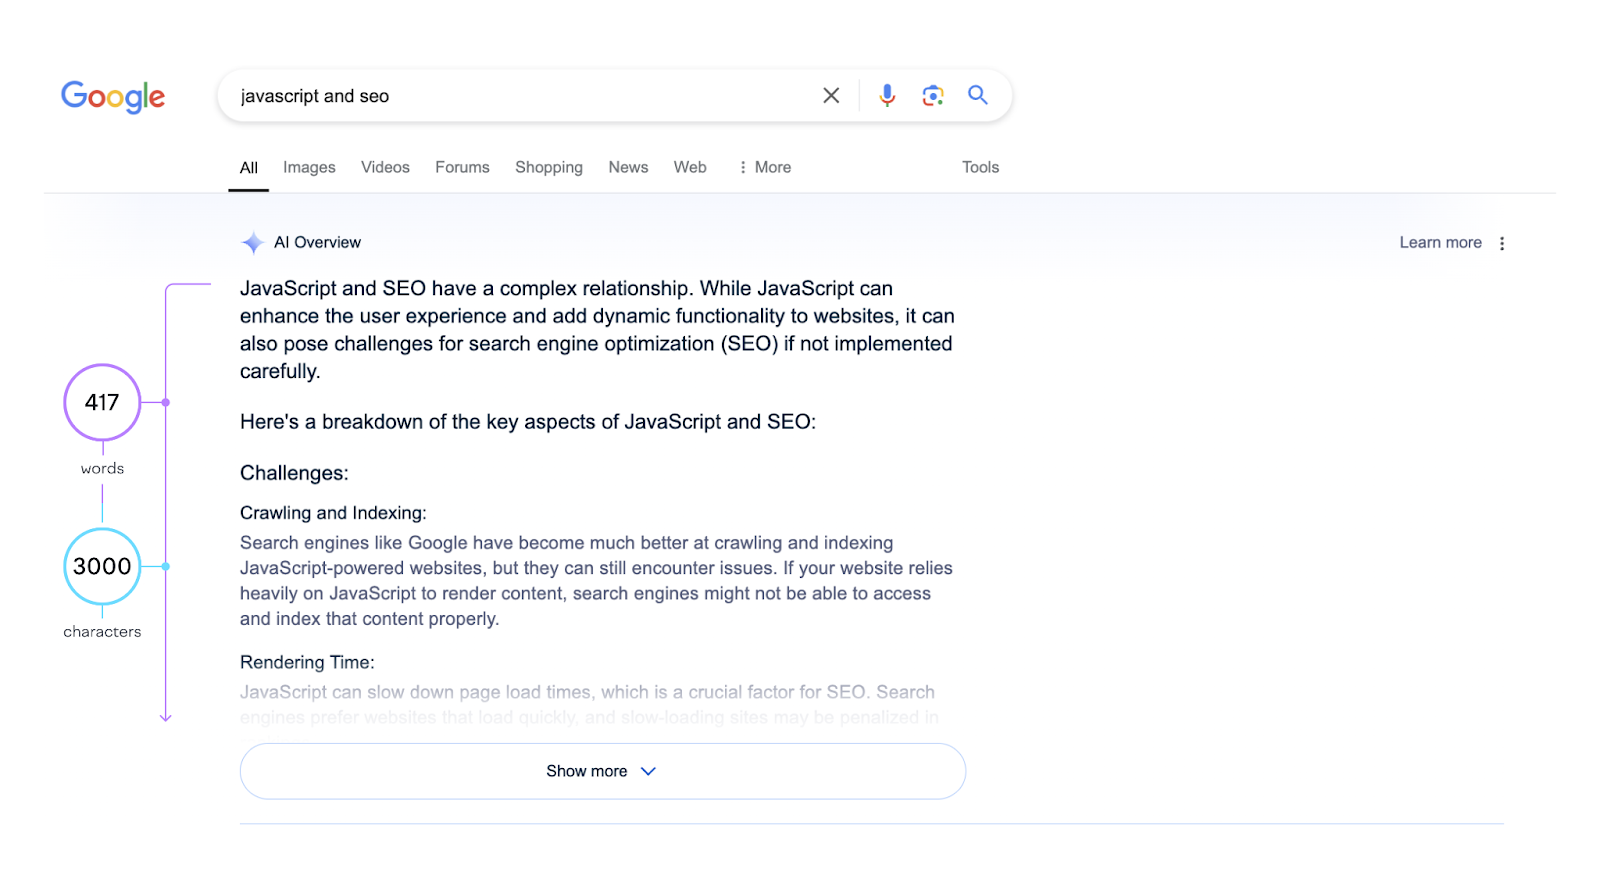Select the Web results tab
Image resolution: width=1600 pixels, height=879 pixels.
point(690,168)
